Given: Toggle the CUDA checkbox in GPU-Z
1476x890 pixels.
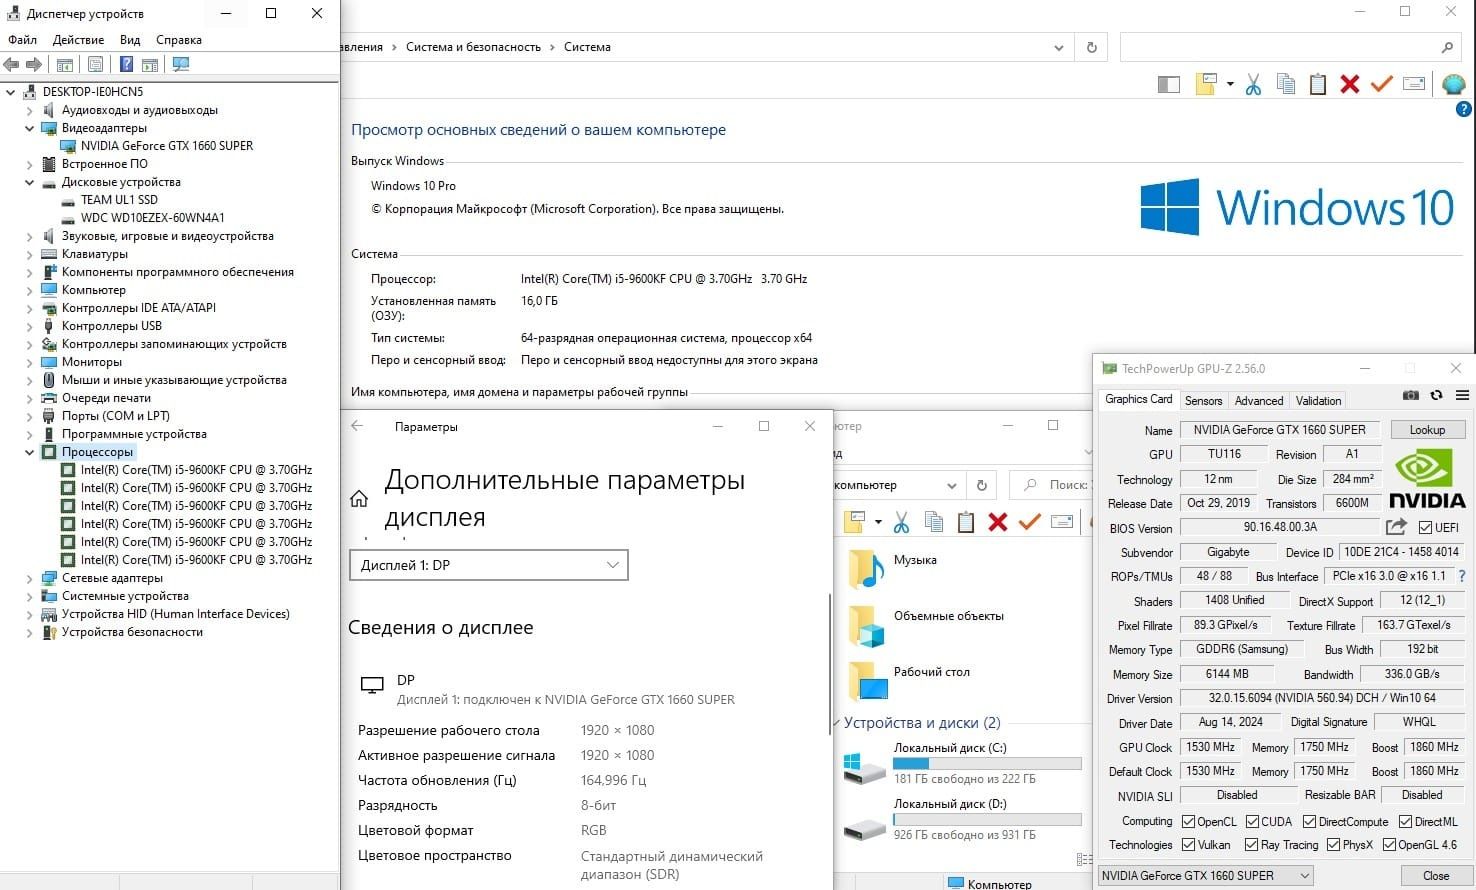Looking at the screenshot, I should click(x=1252, y=822).
